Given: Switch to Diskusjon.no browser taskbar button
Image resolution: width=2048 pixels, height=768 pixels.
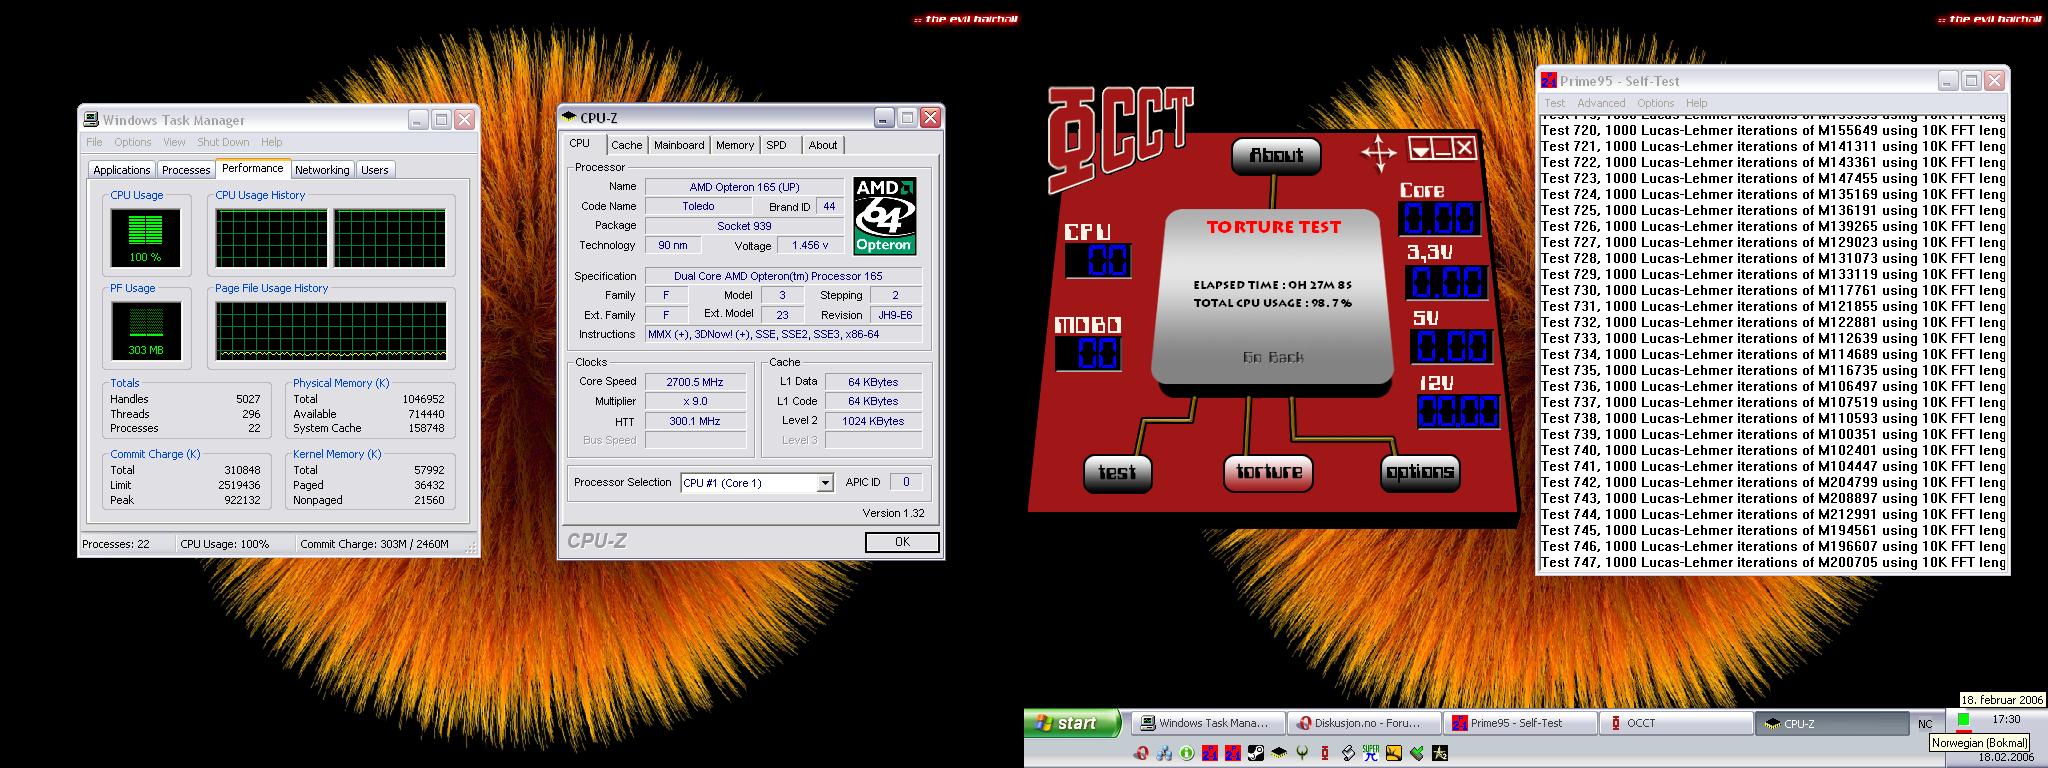Looking at the screenshot, I should [x=1365, y=723].
